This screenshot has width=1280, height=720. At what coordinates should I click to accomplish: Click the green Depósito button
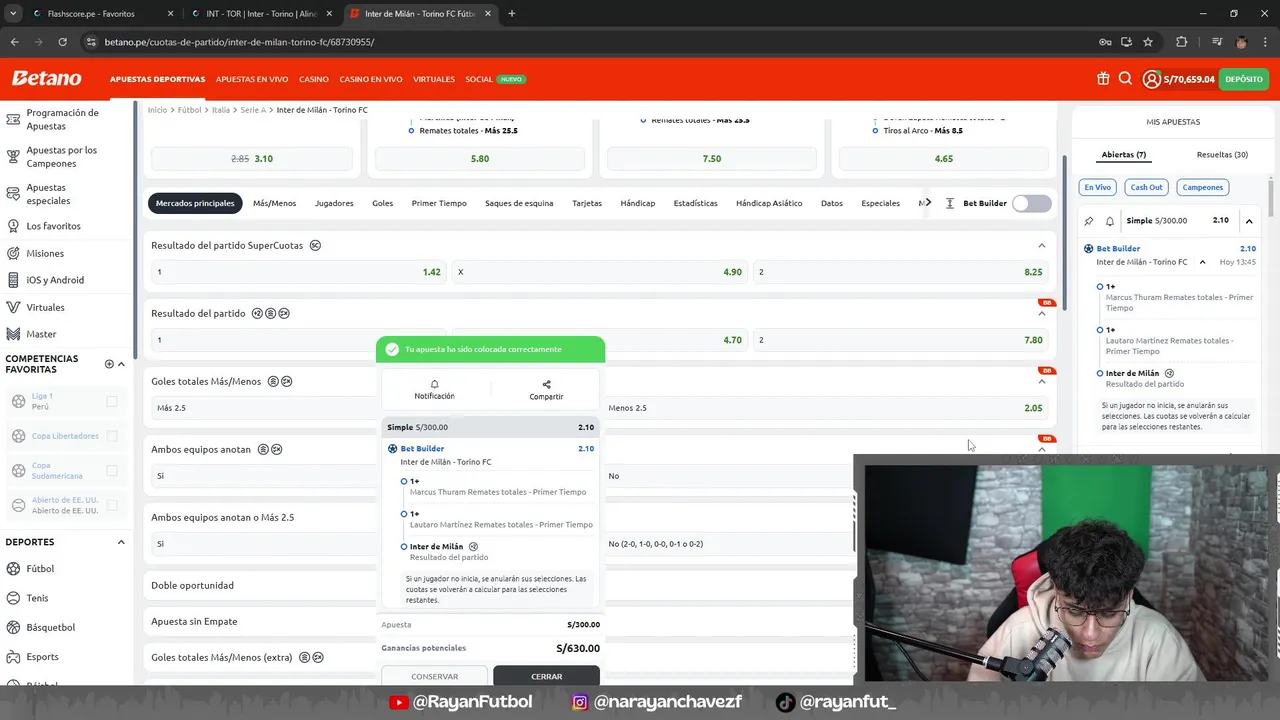click(x=1244, y=79)
